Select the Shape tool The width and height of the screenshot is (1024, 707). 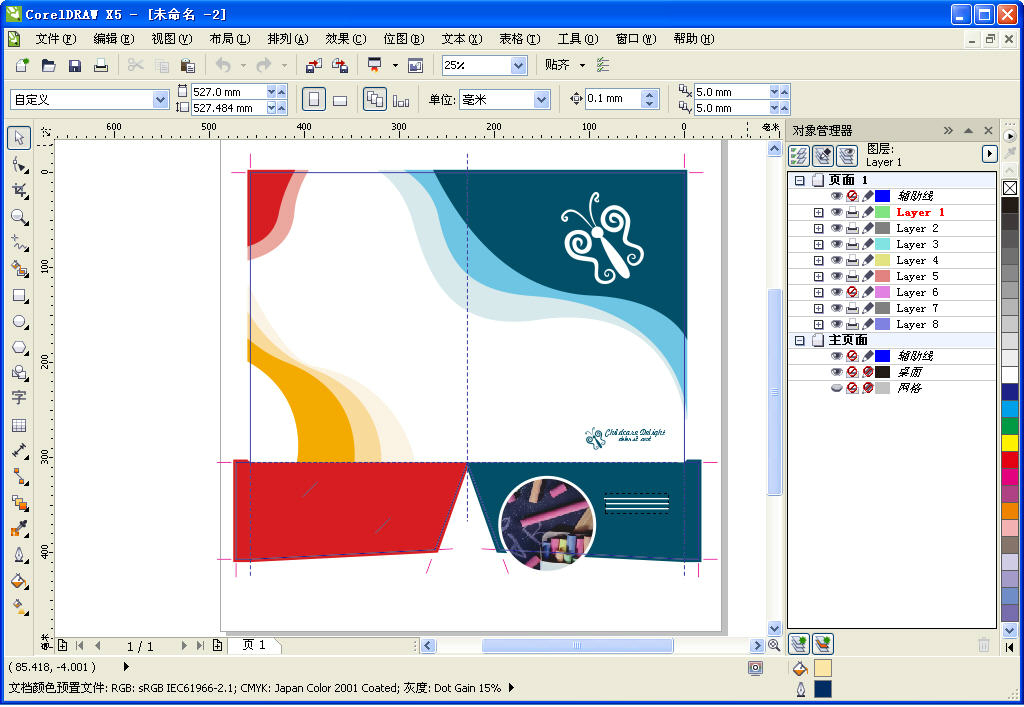(x=18, y=164)
